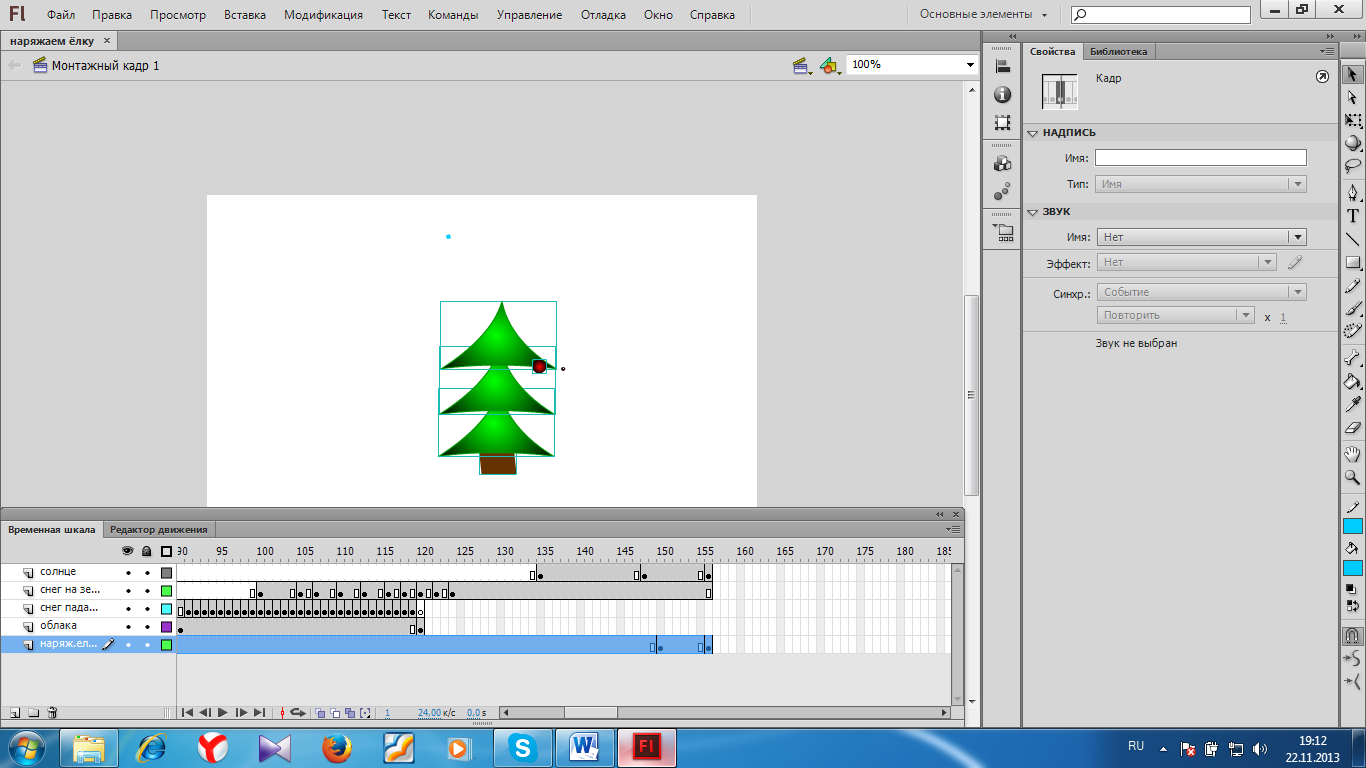Create a new layer in timeline
Screen dimensions: 1366x768
click(15, 713)
